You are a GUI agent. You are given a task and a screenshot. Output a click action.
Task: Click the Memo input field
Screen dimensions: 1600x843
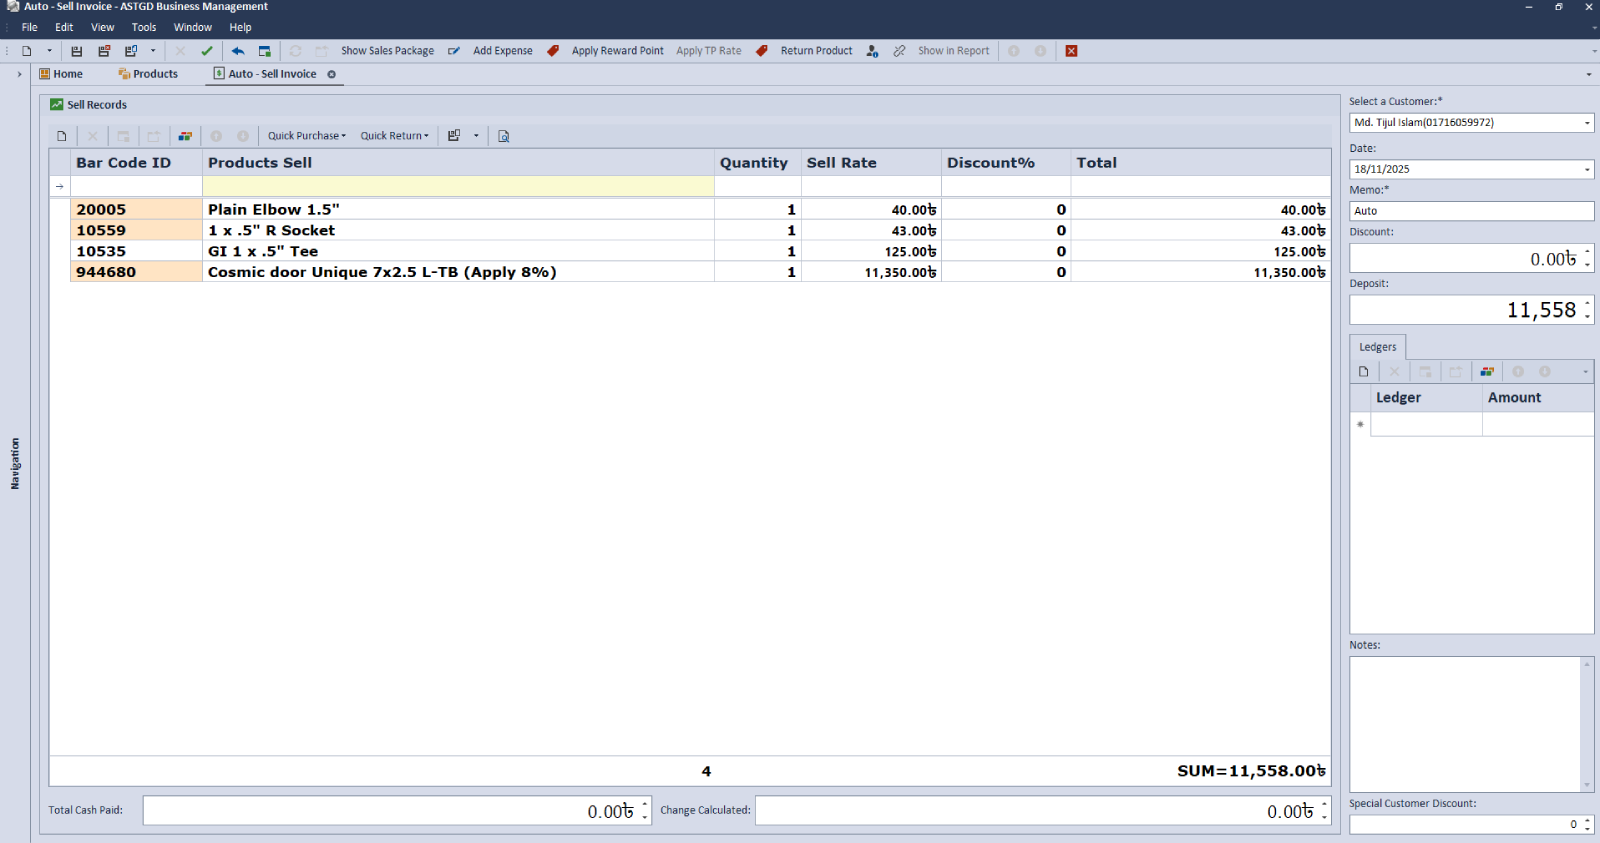[x=1471, y=211]
